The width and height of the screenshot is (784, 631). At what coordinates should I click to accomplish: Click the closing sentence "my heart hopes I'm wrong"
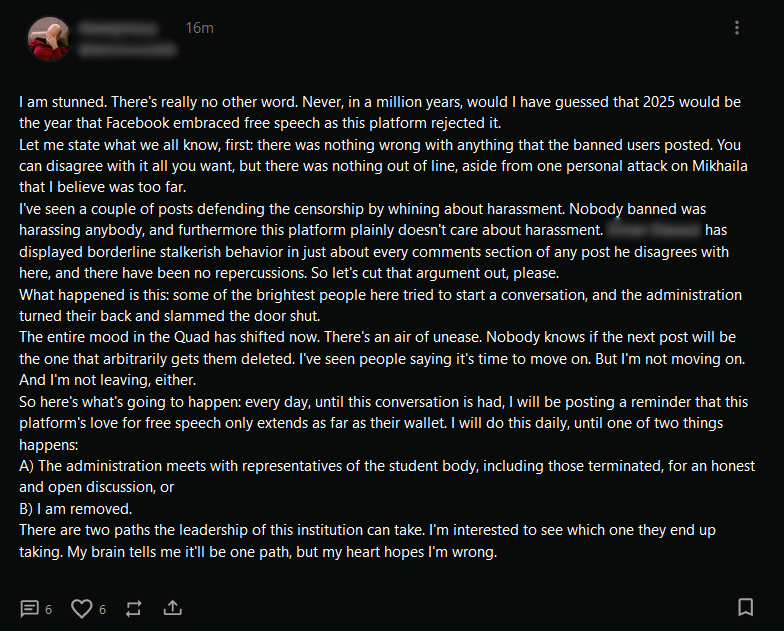[x=408, y=552]
